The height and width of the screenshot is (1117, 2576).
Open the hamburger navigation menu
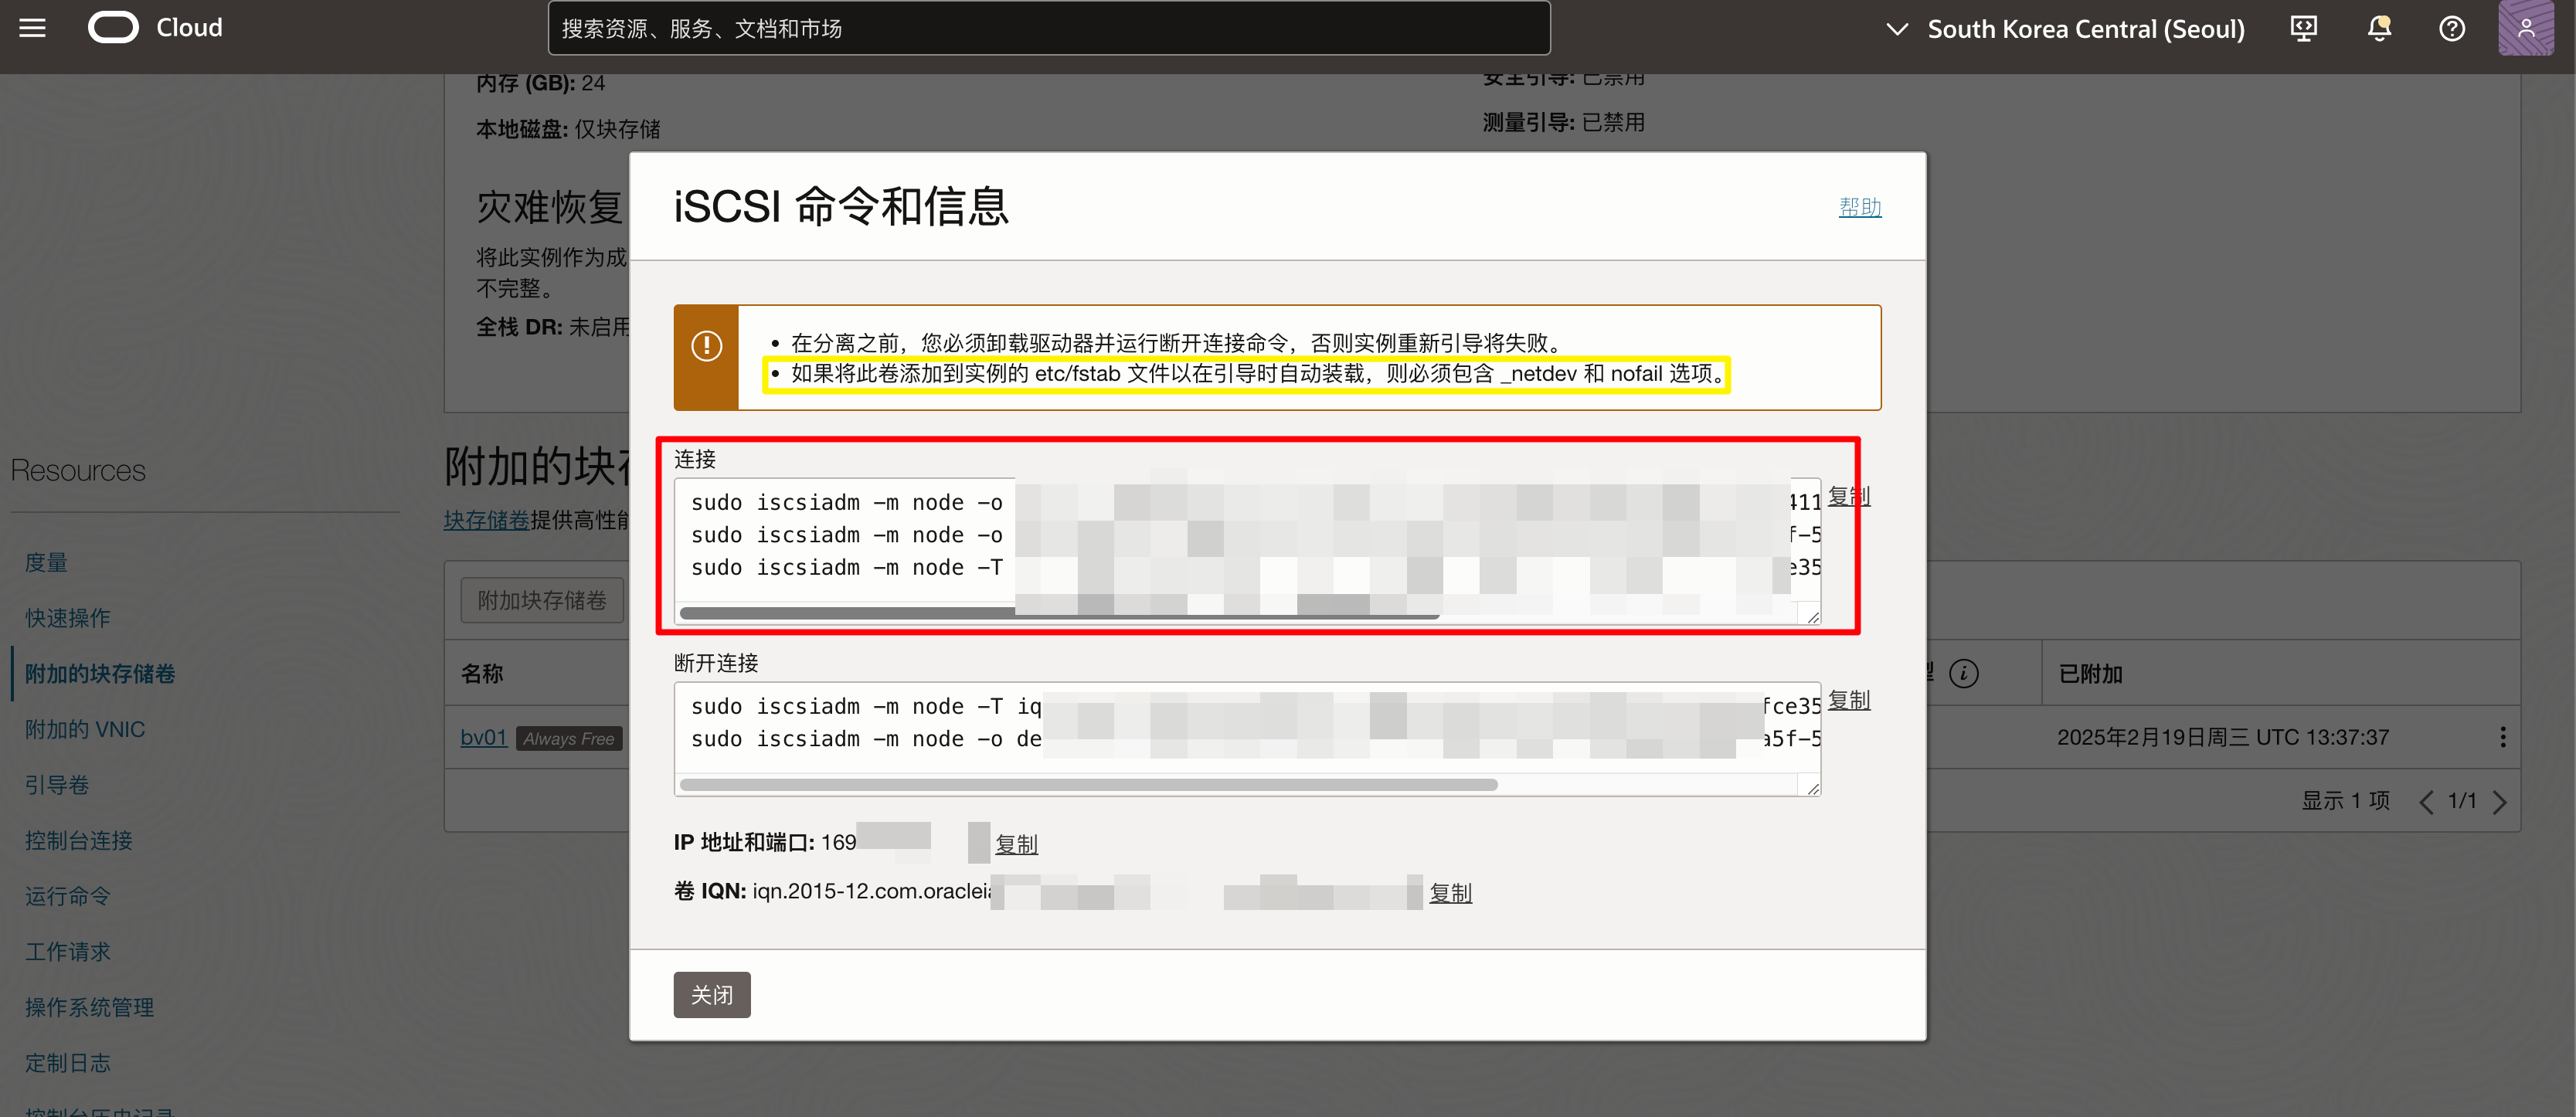click(32, 28)
